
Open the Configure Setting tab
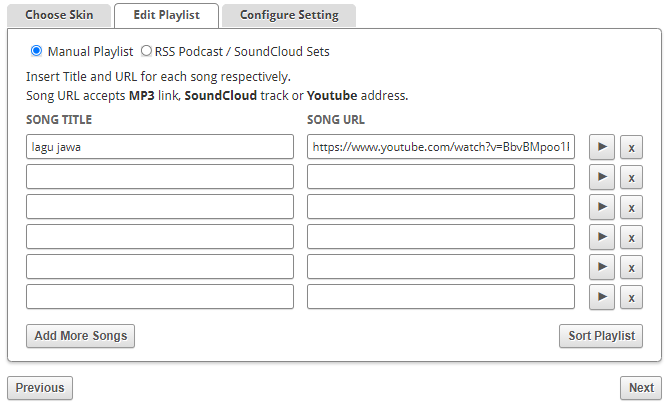[x=289, y=15]
